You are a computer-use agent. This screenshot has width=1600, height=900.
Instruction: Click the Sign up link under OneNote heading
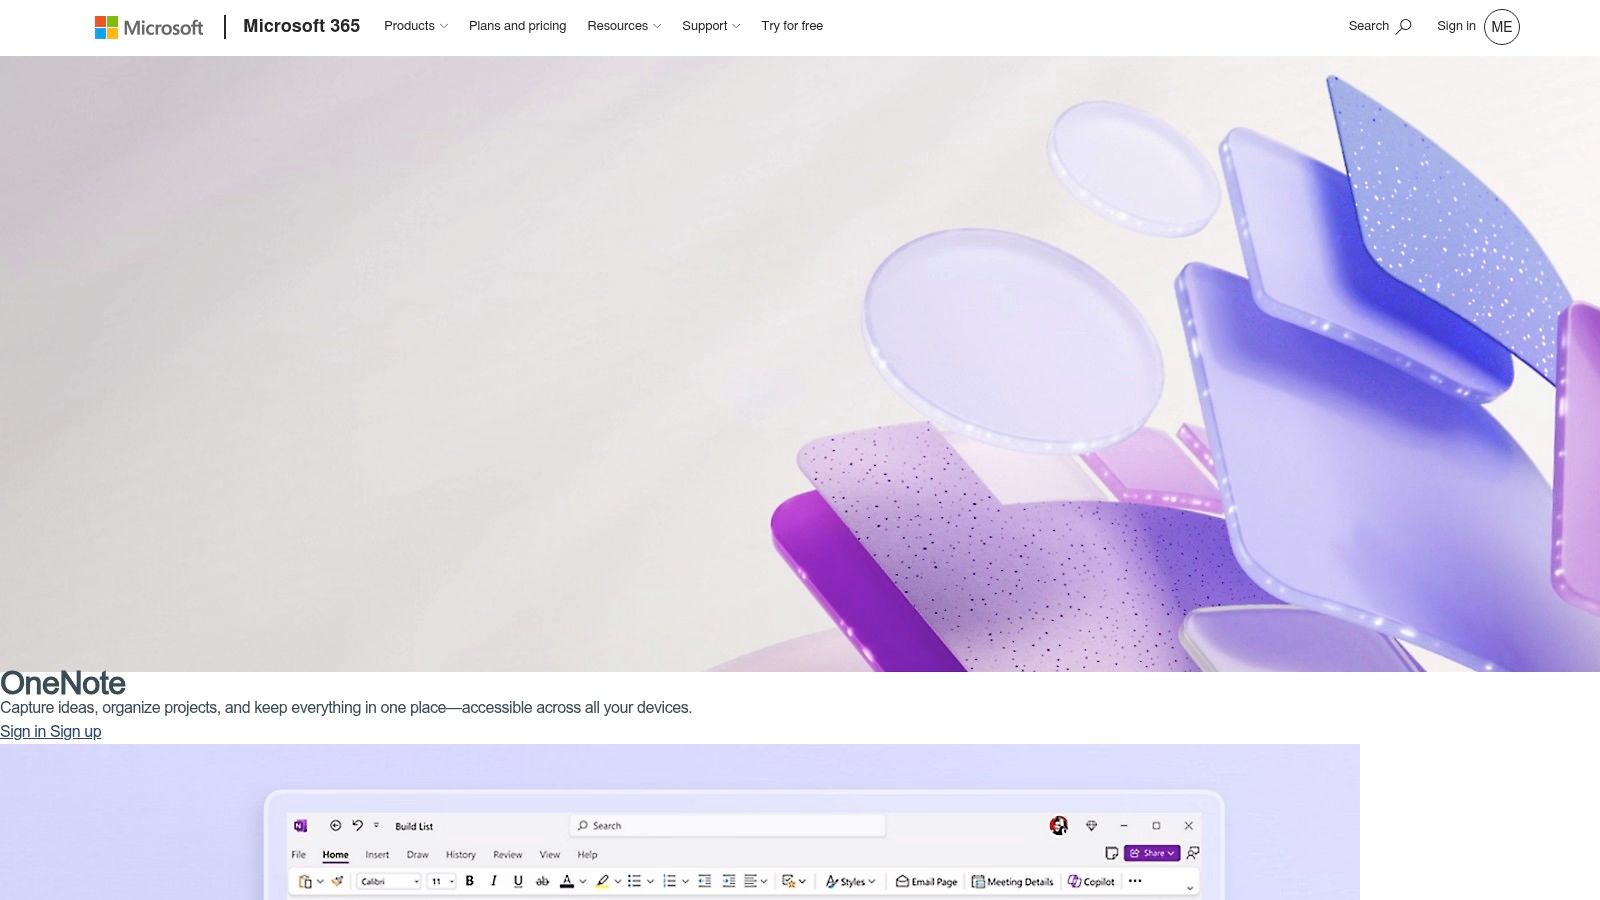pos(76,731)
